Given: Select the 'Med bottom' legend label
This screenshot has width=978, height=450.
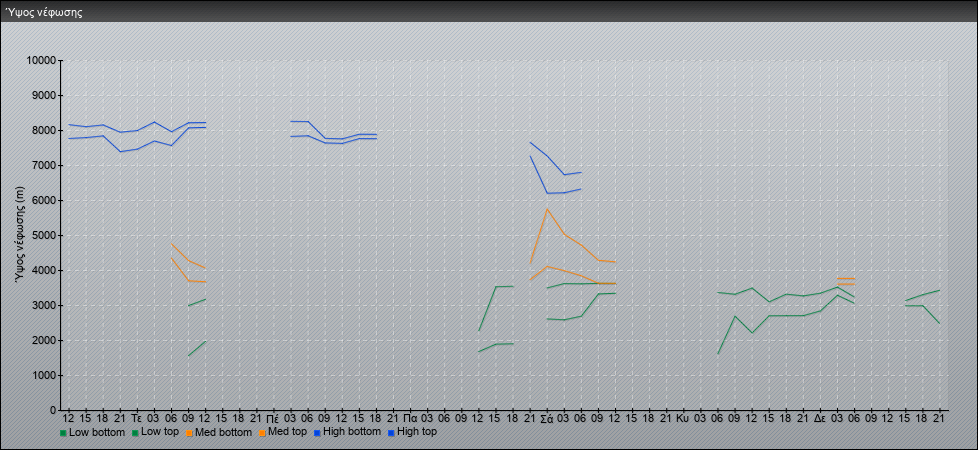Looking at the screenshot, I should click(223, 432).
